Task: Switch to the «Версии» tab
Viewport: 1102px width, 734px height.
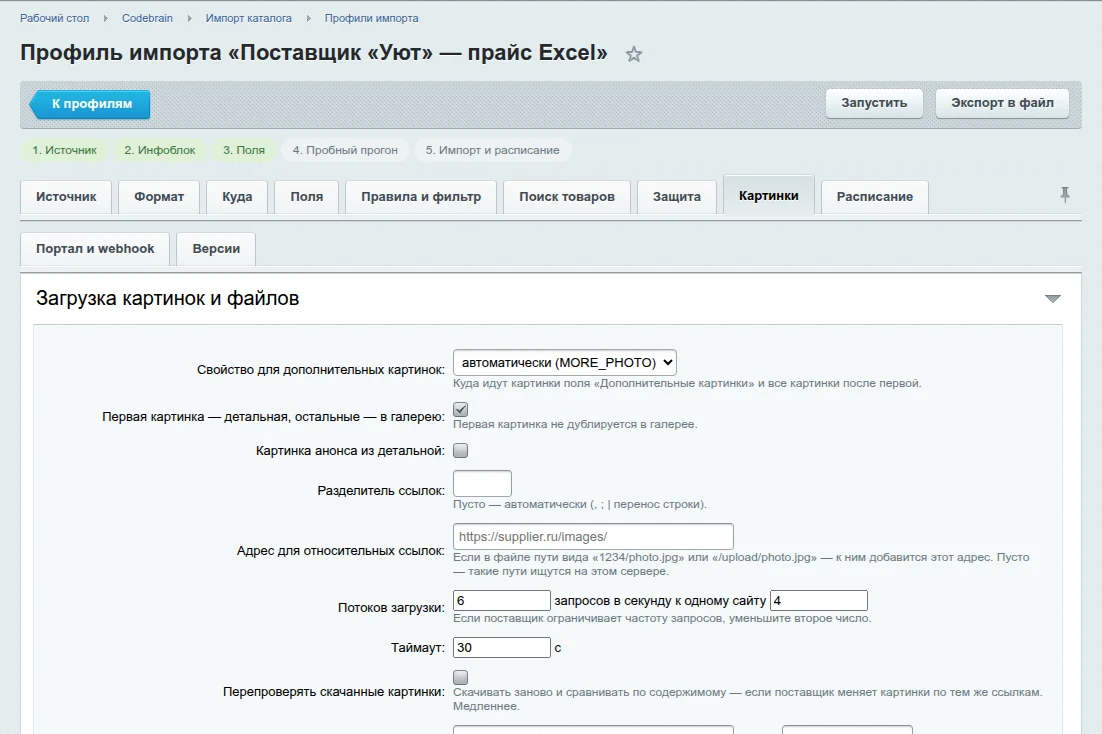Action: tap(216, 249)
